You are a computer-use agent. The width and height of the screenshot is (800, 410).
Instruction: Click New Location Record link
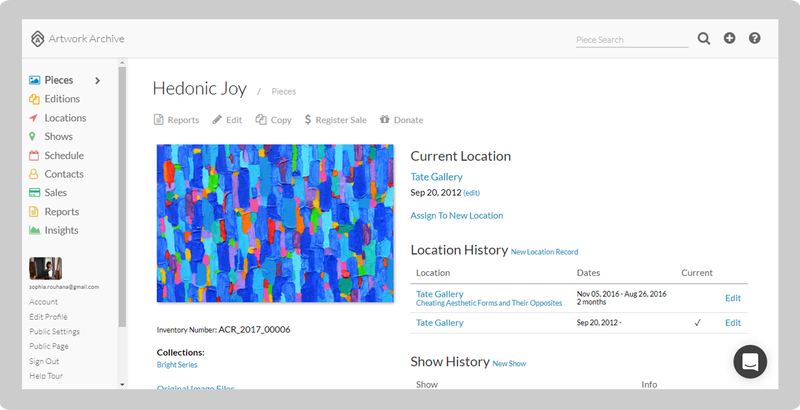[x=544, y=252]
